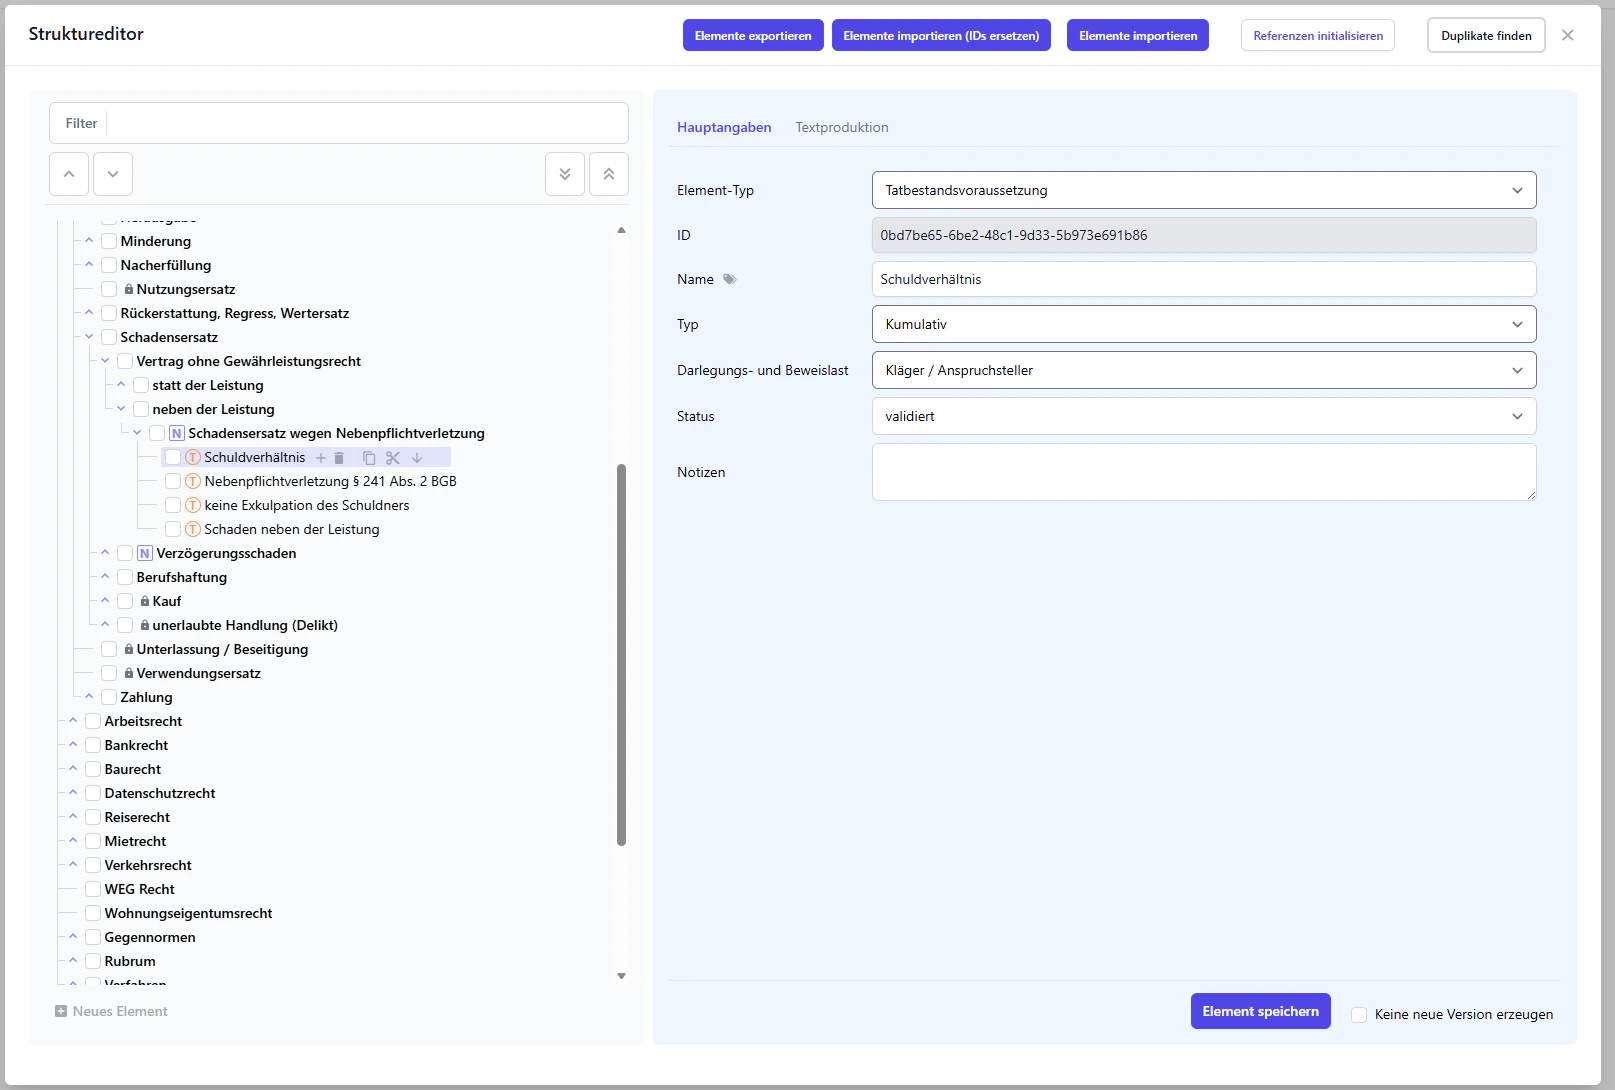Image resolution: width=1615 pixels, height=1090 pixels.
Task: Click Elemente importieren (IDs ersetzen) button
Action: point(941,35)
